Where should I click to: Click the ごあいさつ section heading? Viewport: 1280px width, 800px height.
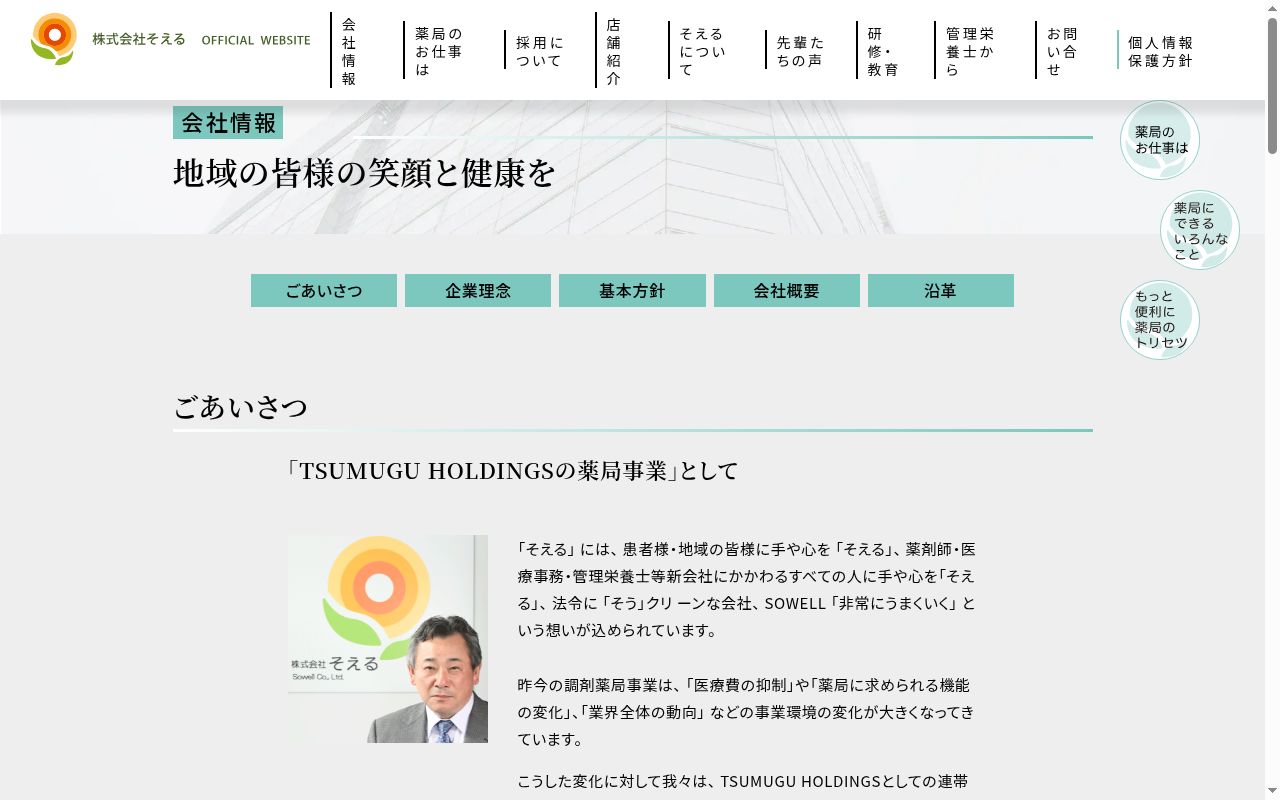point(241,408)
